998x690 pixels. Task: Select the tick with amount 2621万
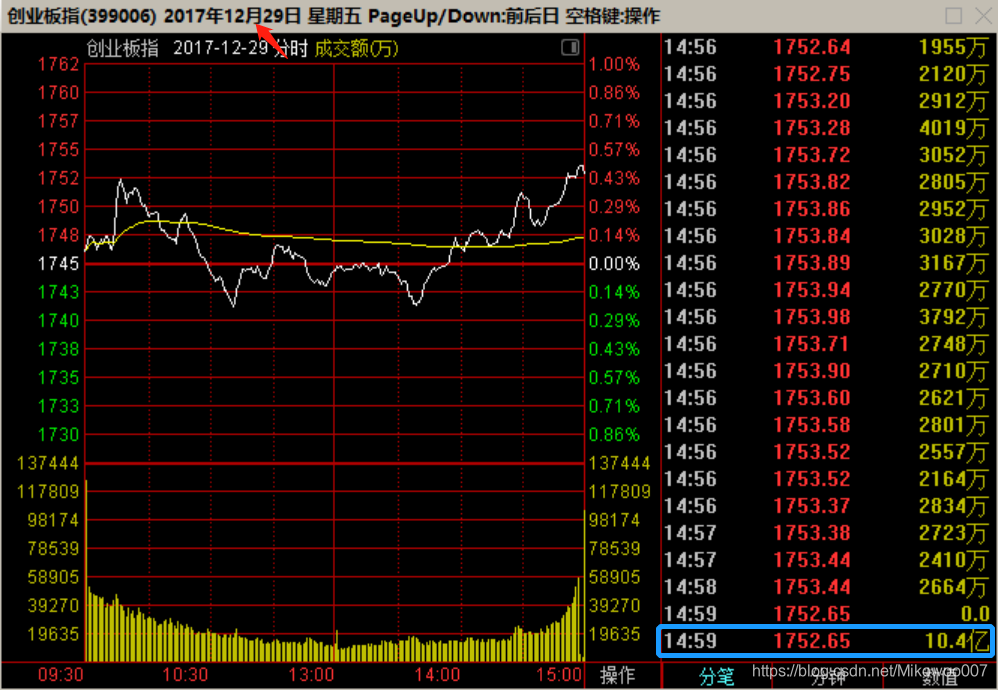coord(827,398)
